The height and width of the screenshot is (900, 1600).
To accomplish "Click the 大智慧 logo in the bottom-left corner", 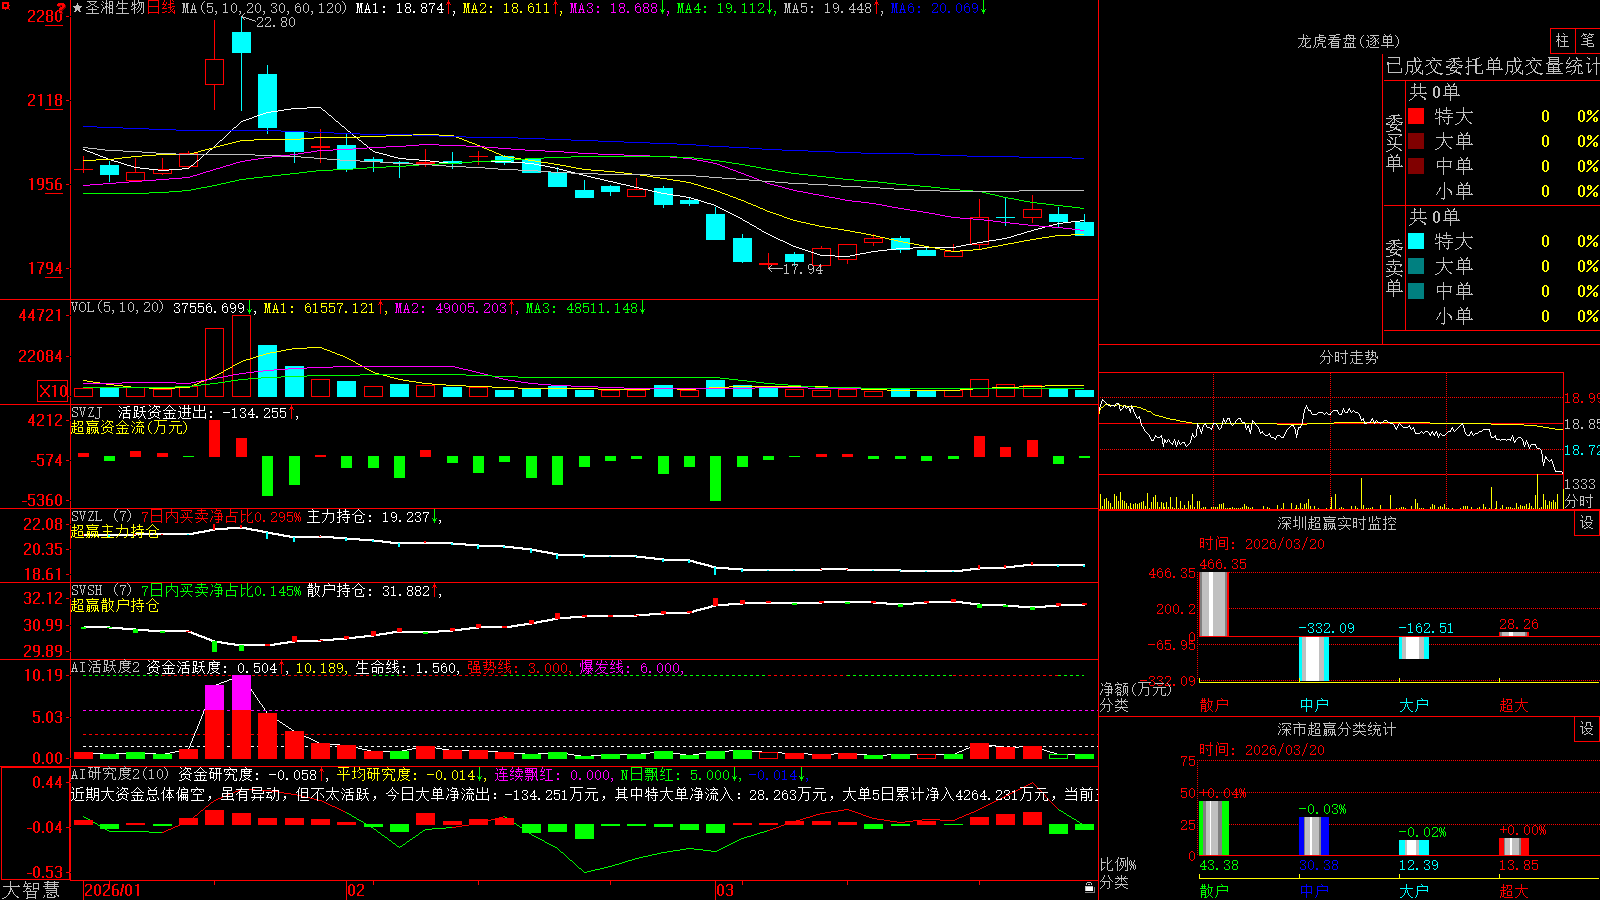I will tap(31, 890).
